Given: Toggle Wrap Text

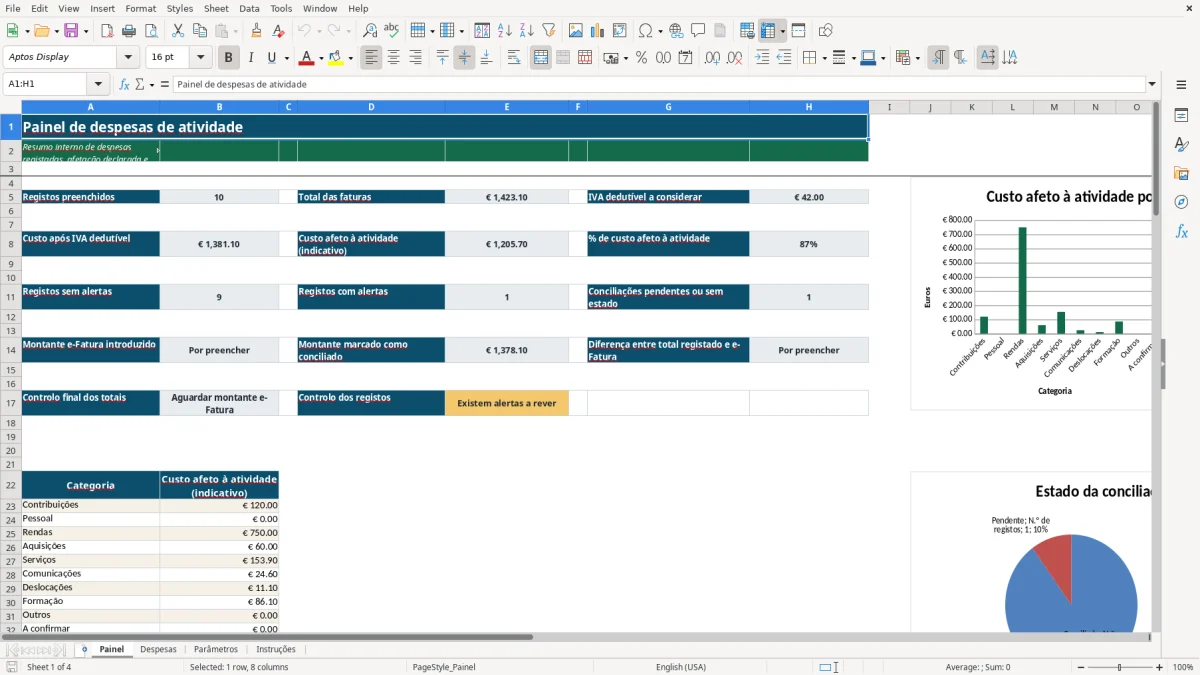Looking at the screenshot, I should point(514,58).
